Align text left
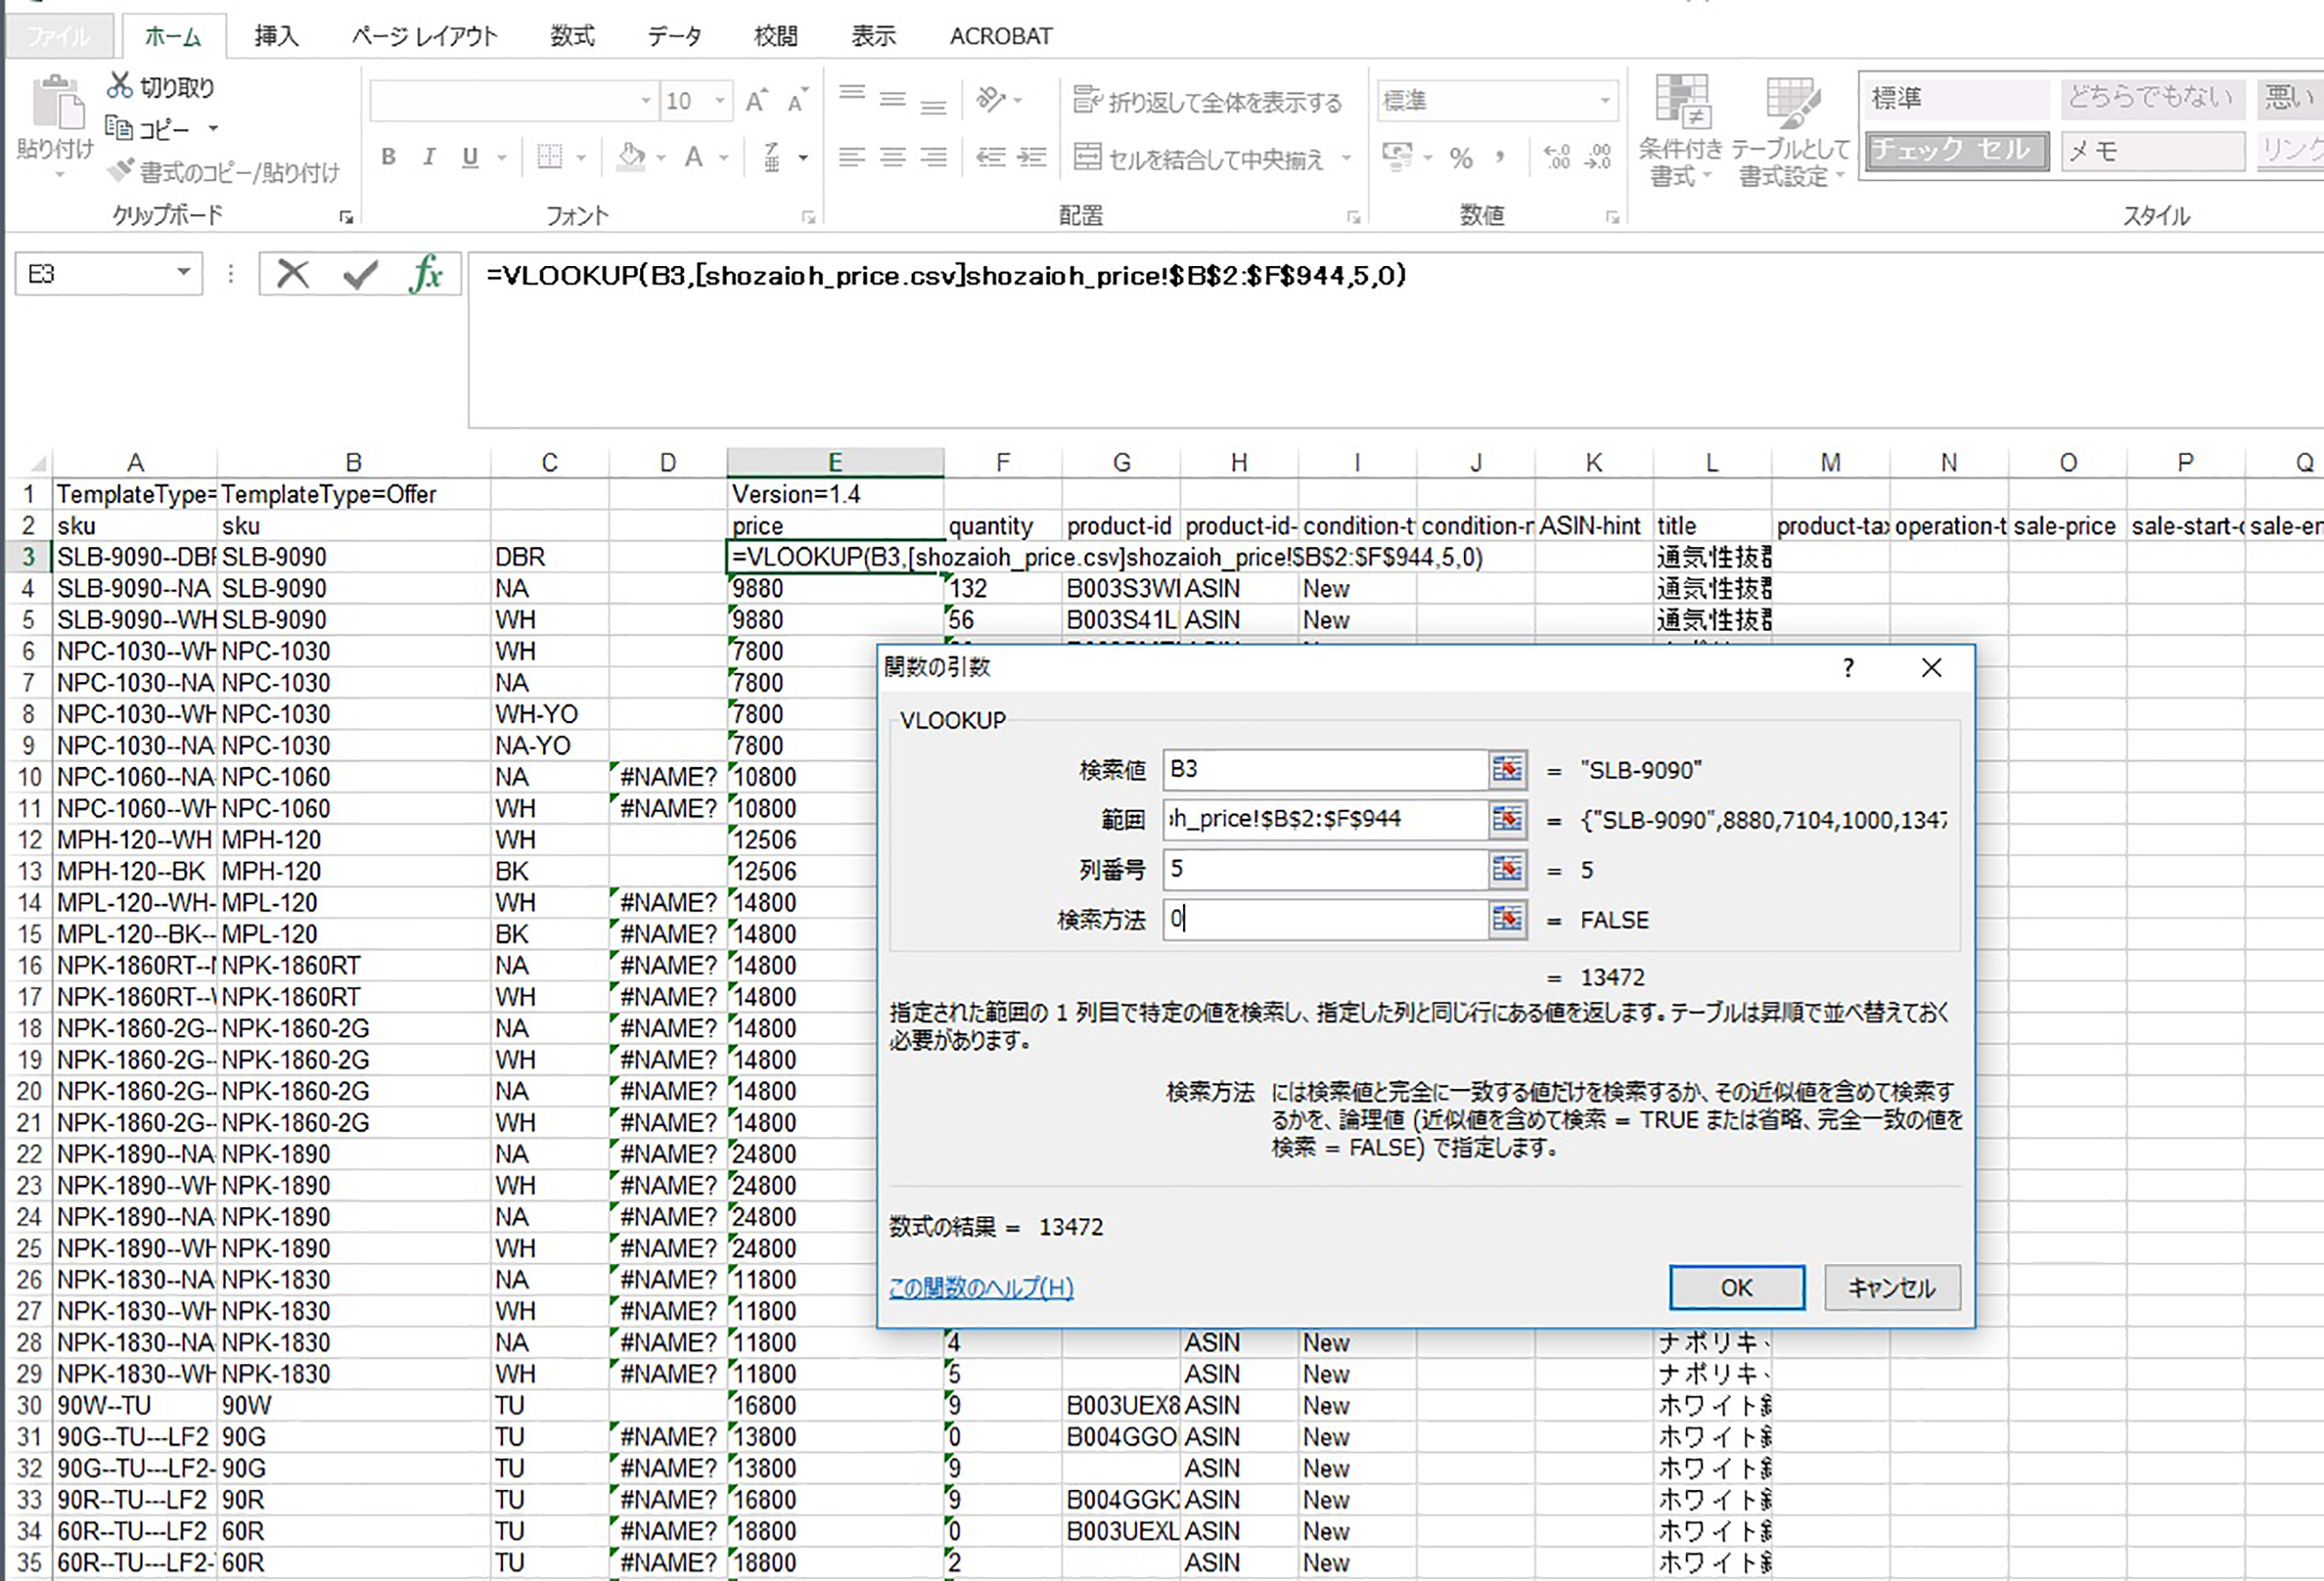Viewport: 2324px width, 1581px height. pyautogui.click(x=852, y=157)
